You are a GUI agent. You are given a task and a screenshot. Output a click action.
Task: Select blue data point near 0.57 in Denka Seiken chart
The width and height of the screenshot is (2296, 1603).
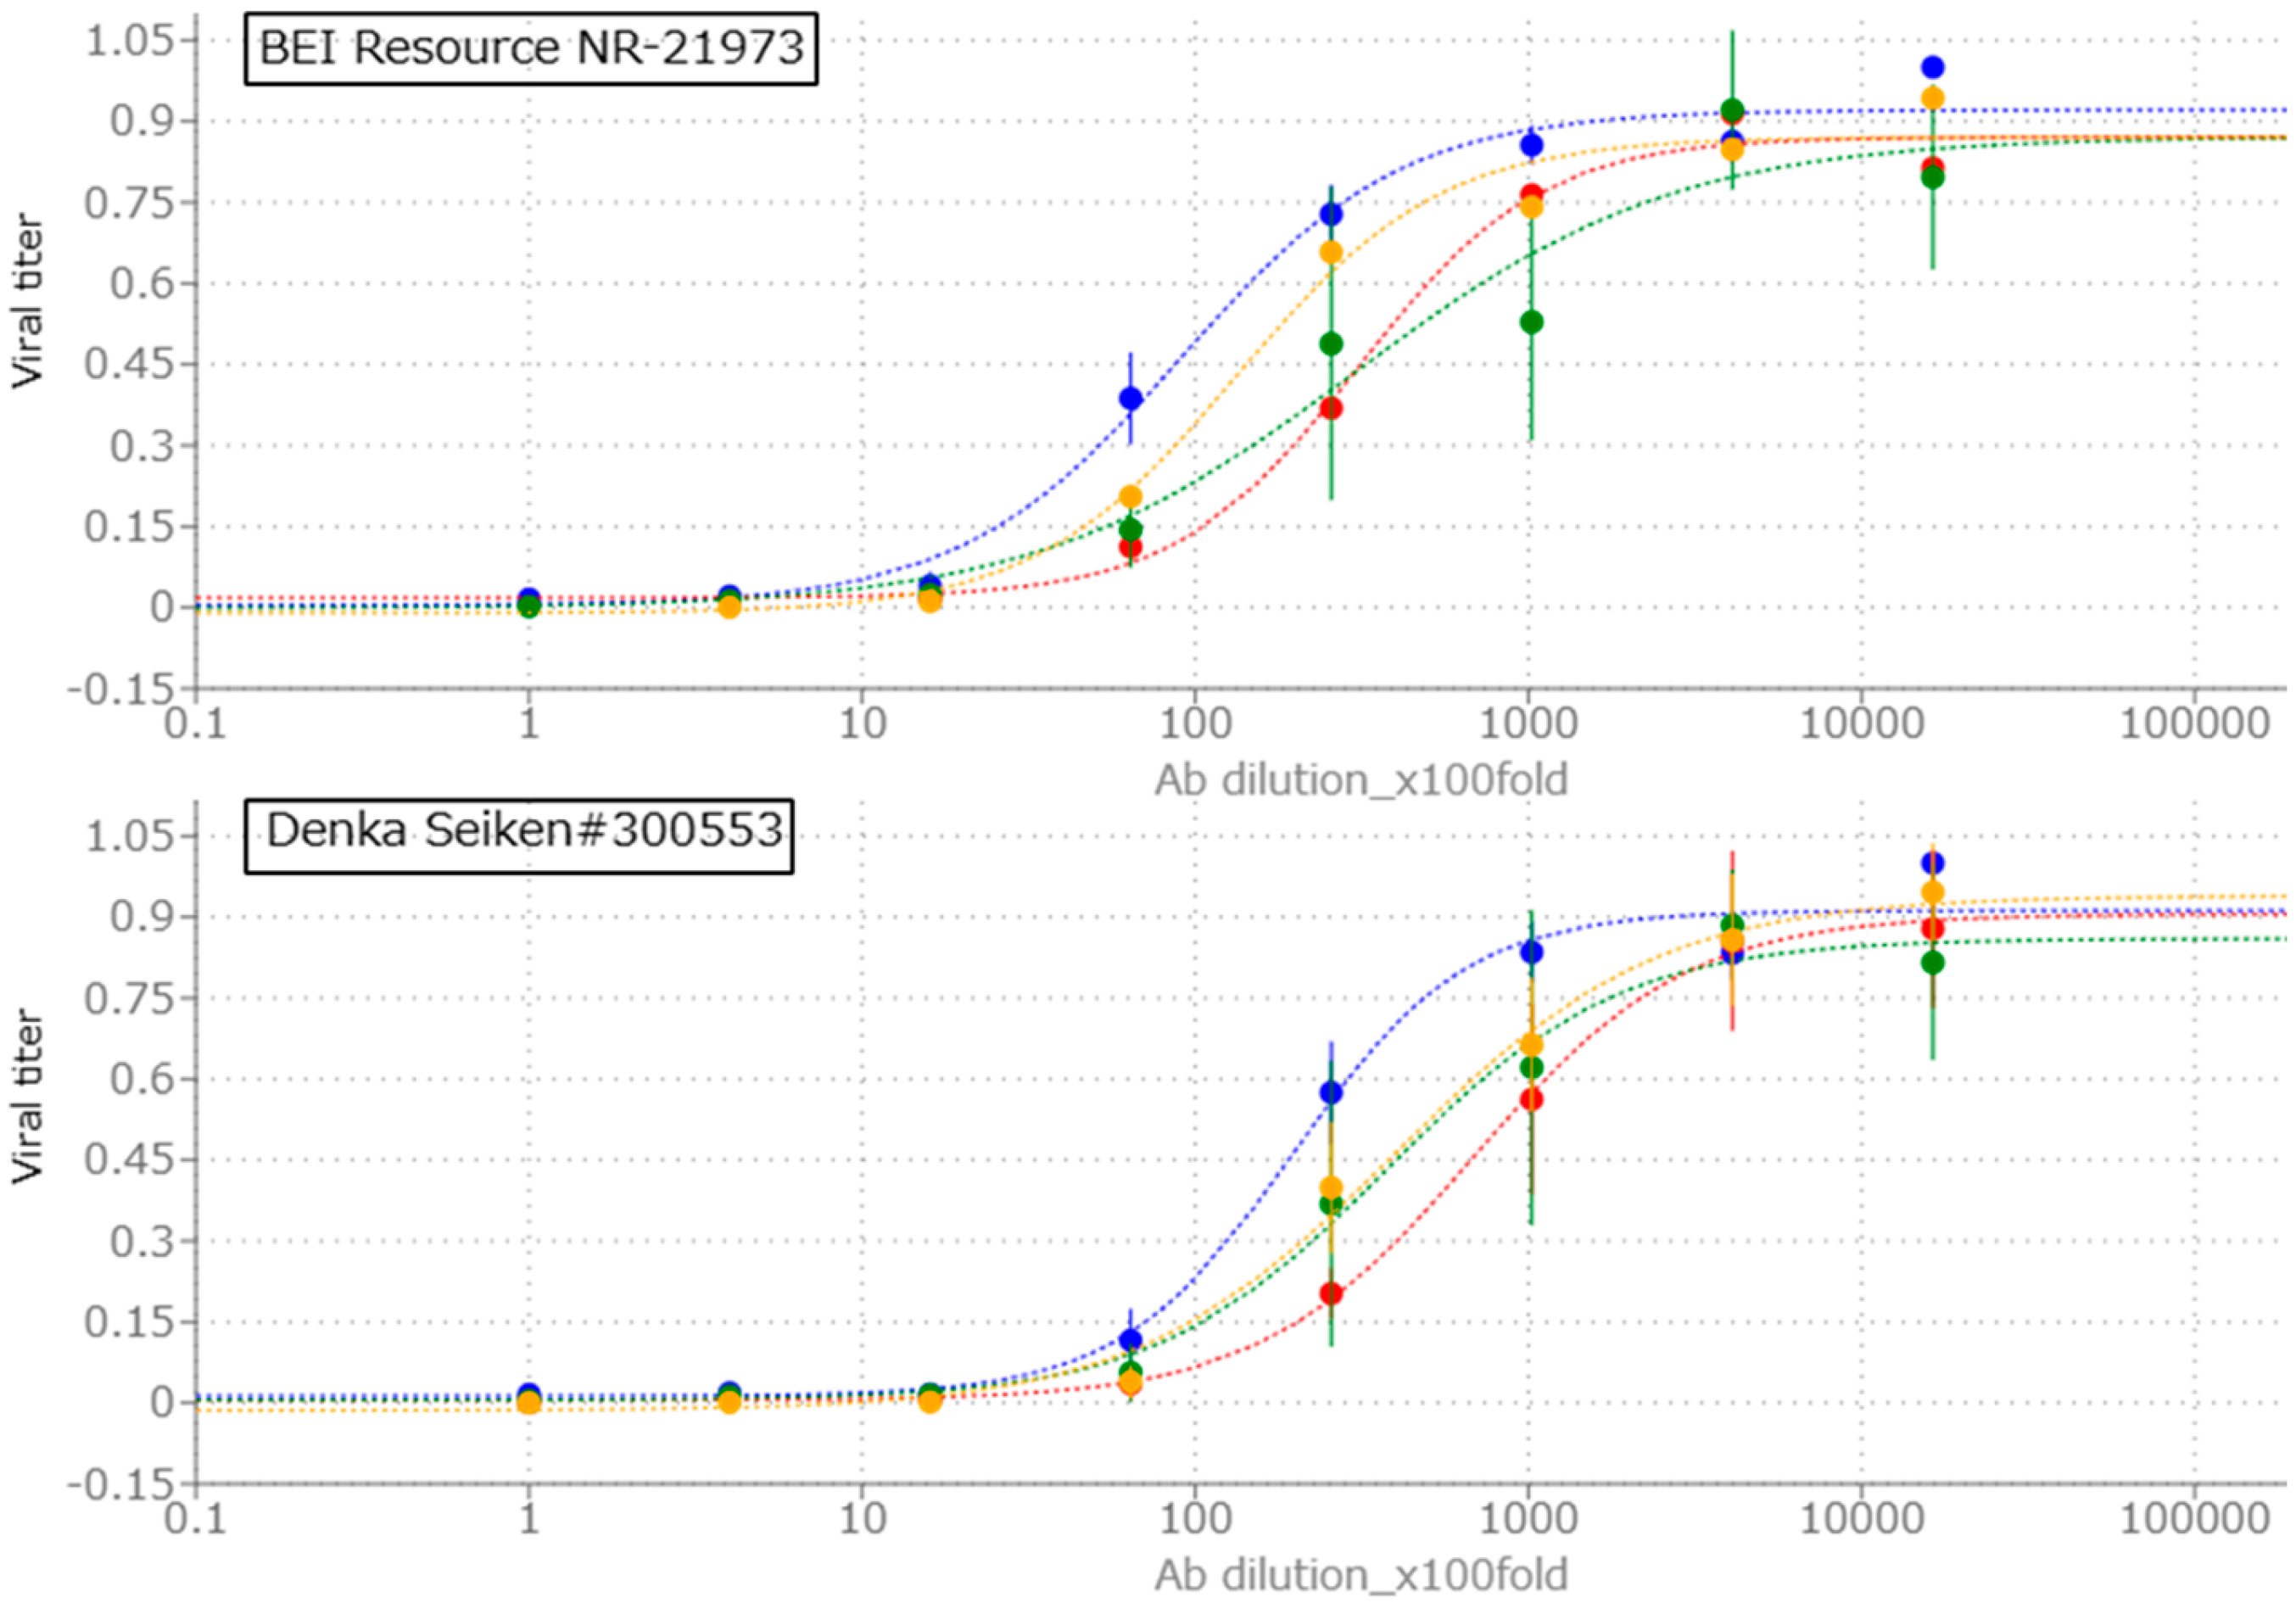tap(1331, 1092)
